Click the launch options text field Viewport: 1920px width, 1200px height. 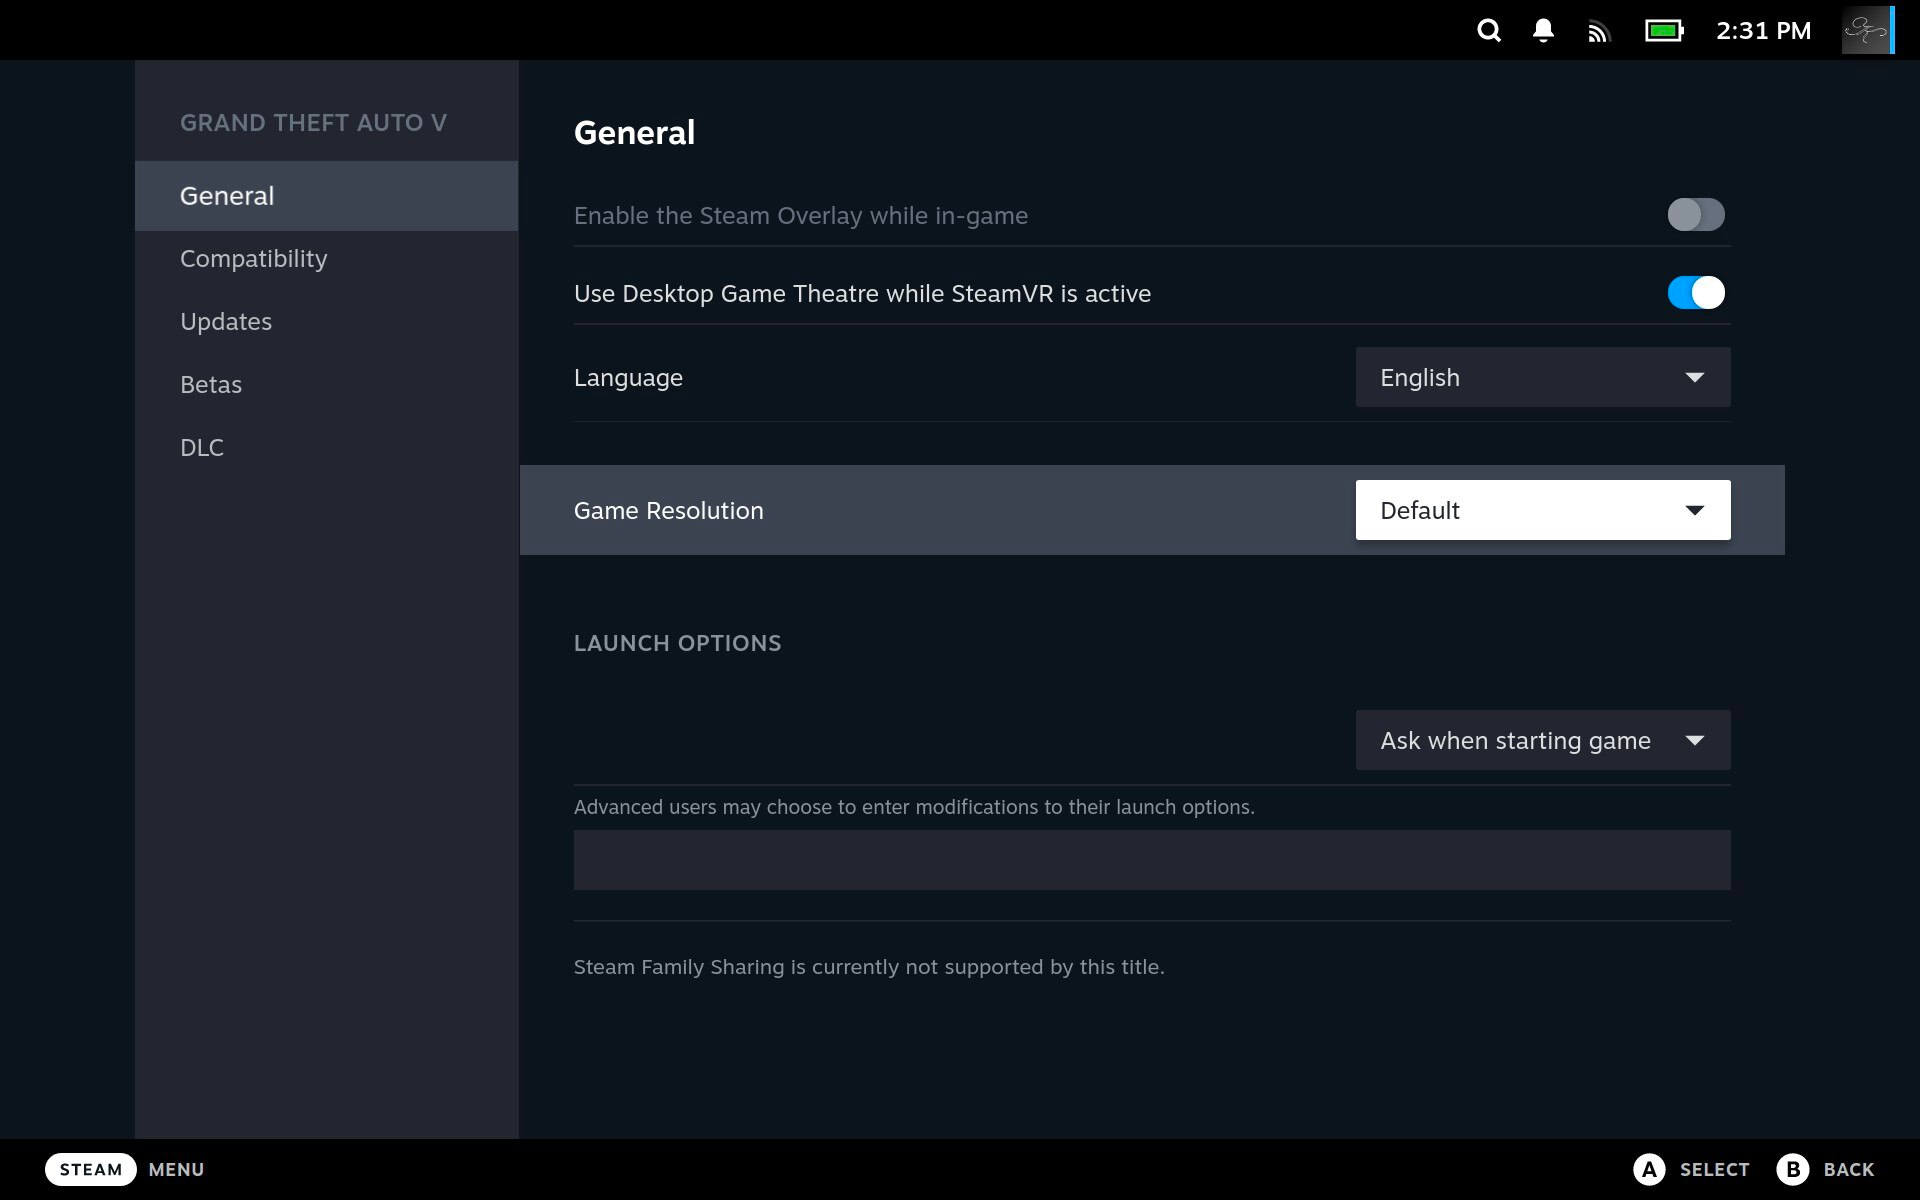pyautogui.click(x=1152, y=860)
